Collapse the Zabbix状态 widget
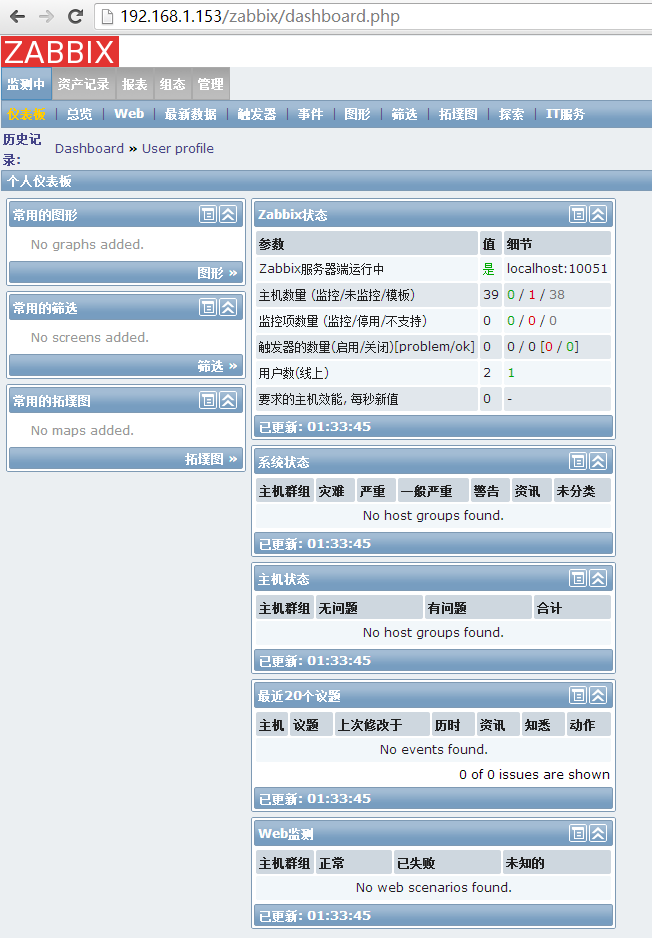 pyautogui.click(x=598, y=214)
